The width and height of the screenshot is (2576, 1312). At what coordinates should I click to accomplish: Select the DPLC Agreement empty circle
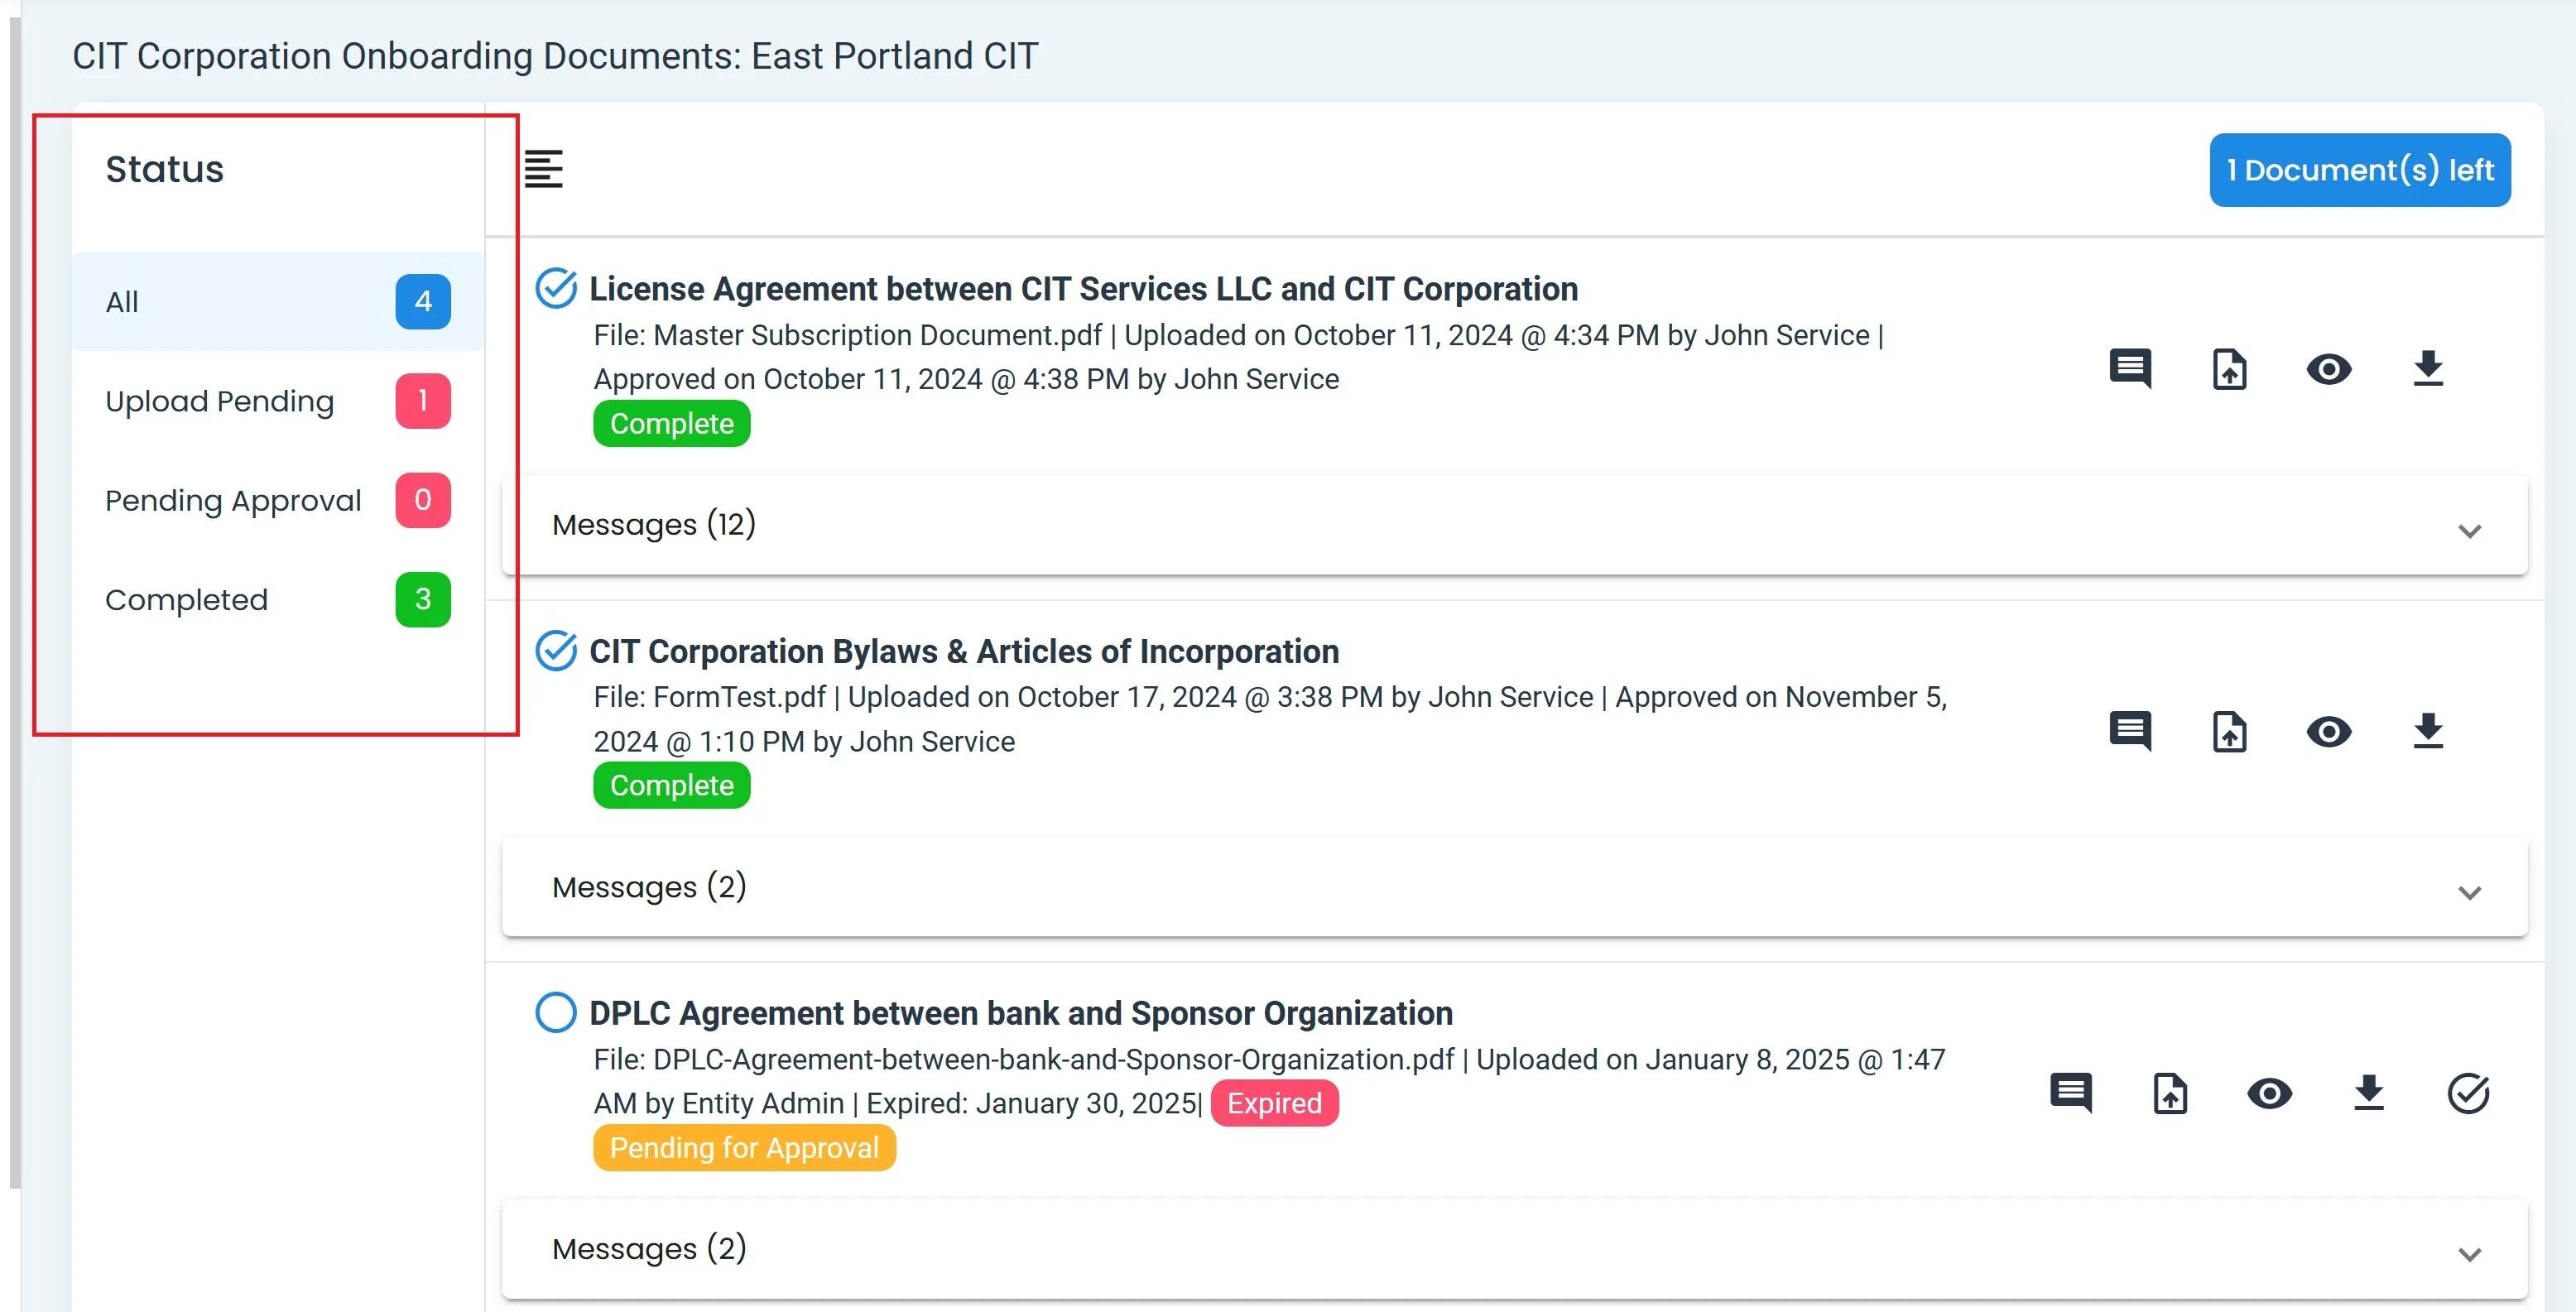(555, 1012)
